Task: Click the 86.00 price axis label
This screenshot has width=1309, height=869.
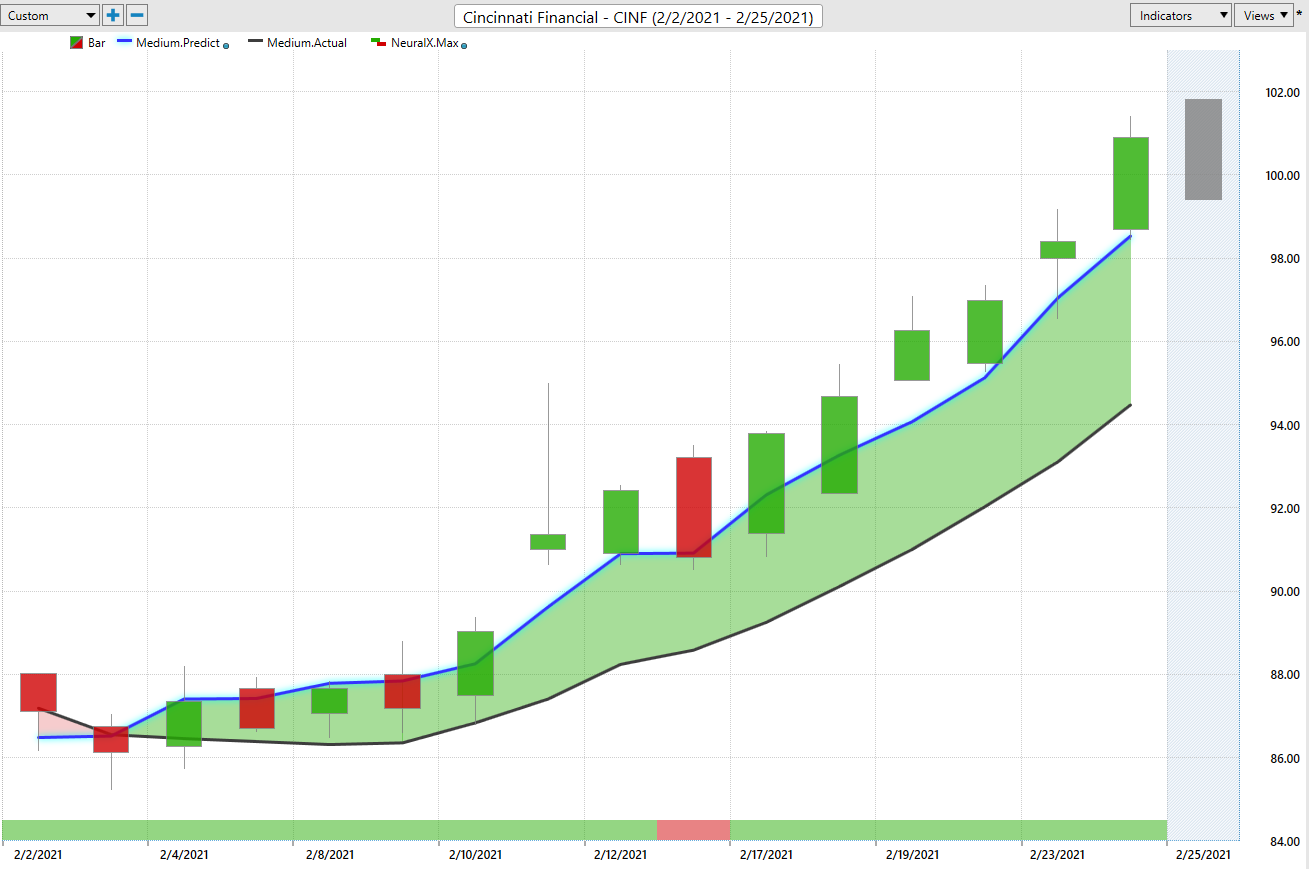Action: tap(1283, 758)
